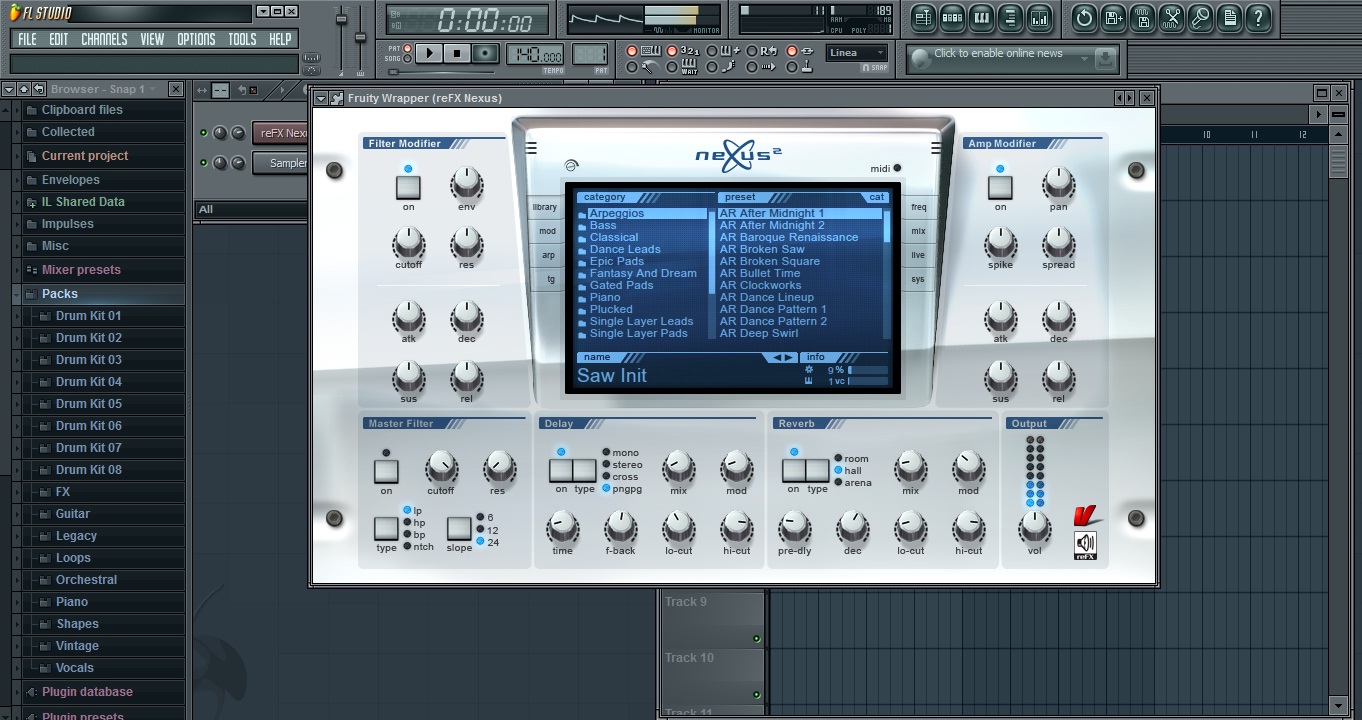
Task: Open the Nexus arp tab
Action: tap(548, 255)
